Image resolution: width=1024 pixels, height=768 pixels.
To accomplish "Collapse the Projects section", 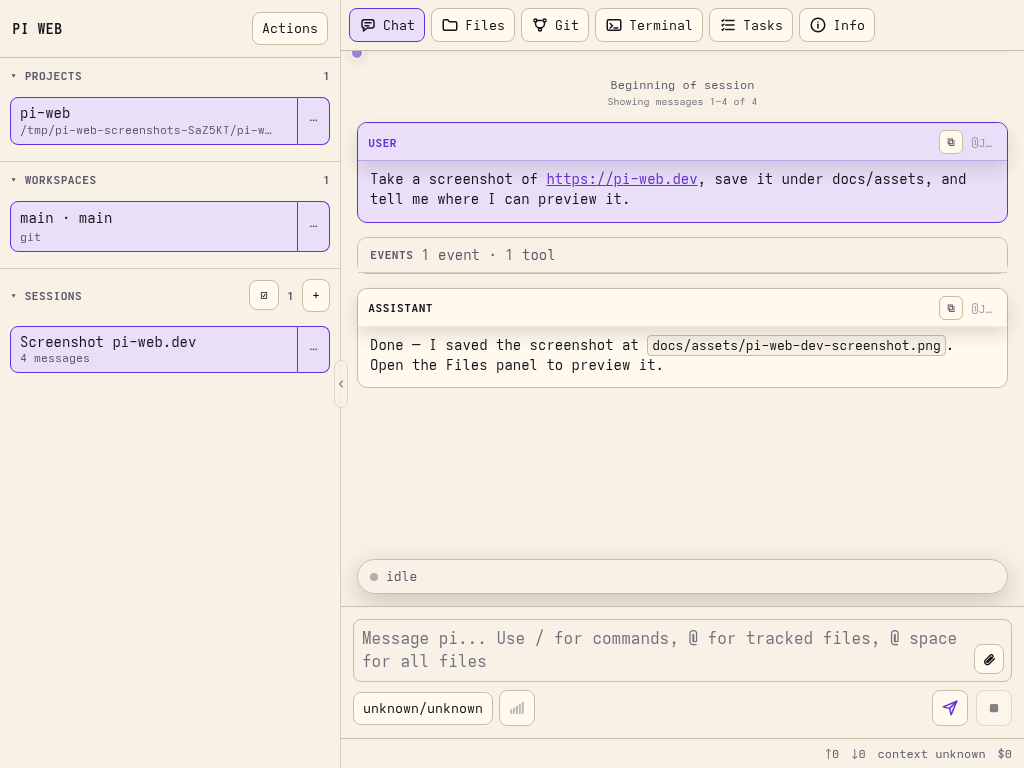I will coord(46,76).
